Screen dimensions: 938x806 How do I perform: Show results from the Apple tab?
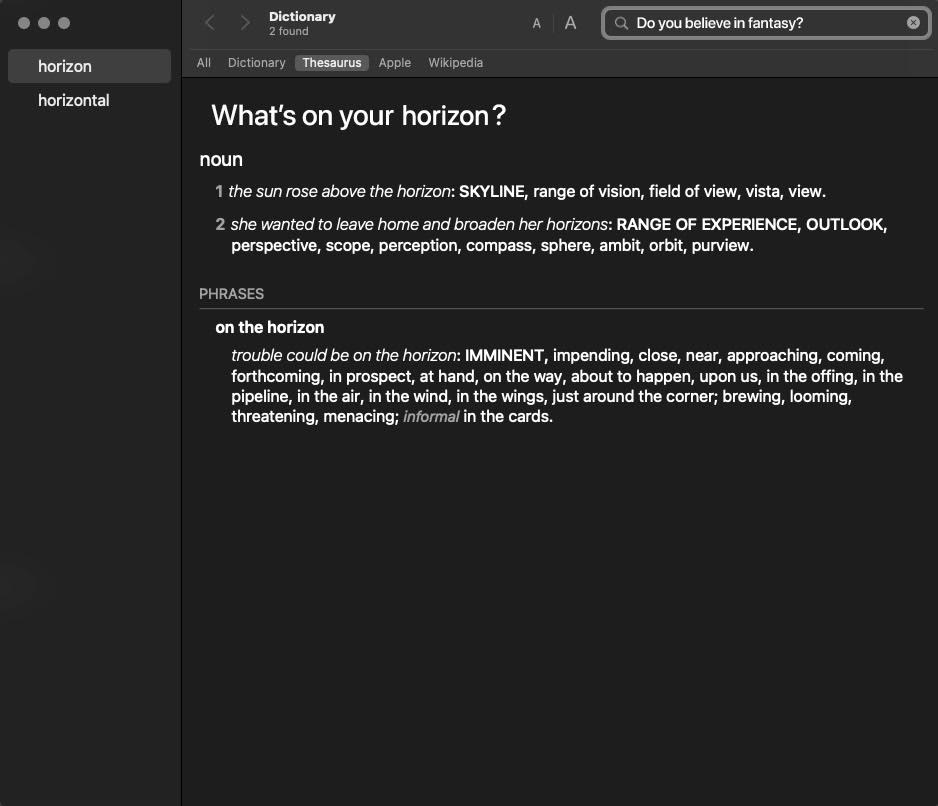point(394,63)
